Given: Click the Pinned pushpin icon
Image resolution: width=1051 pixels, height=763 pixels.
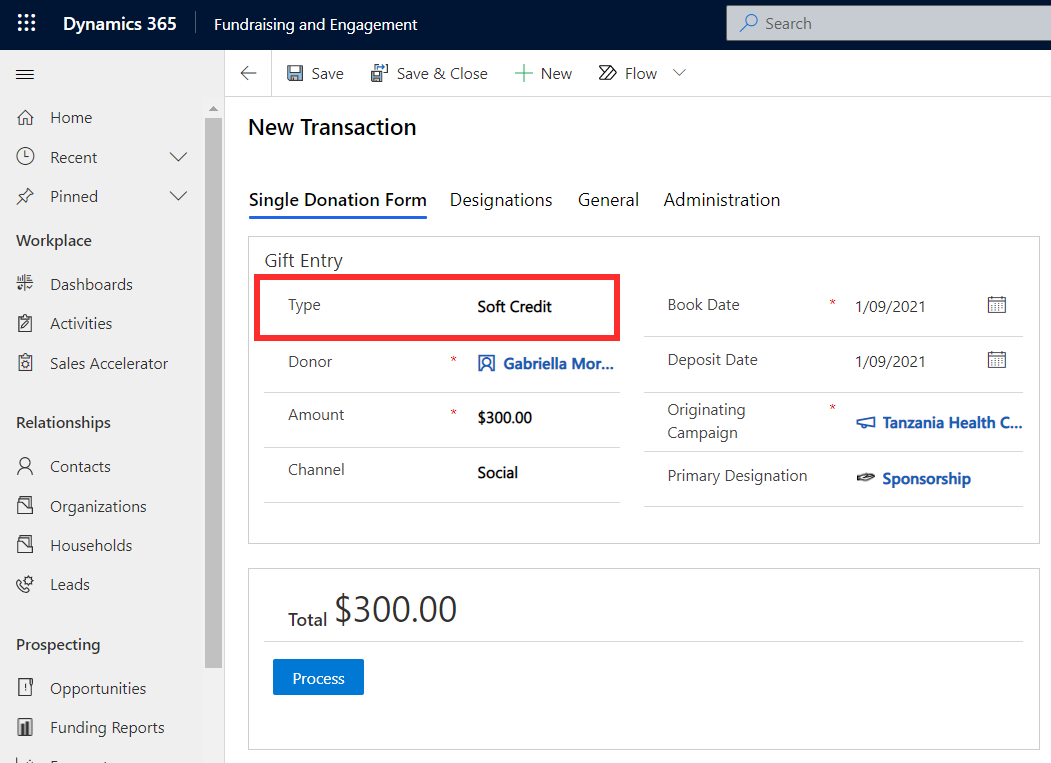Looking at the screenshot, I should 25,196.
